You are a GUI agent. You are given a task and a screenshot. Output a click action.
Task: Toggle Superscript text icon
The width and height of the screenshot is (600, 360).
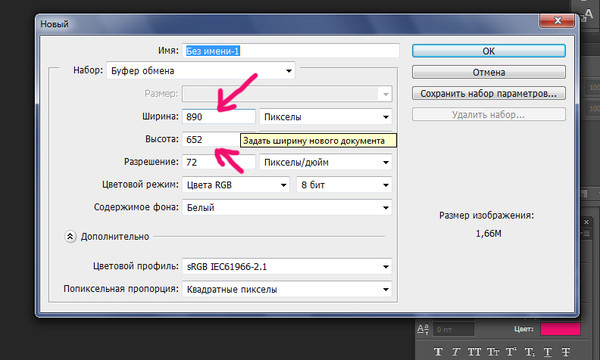pos(511,352)
